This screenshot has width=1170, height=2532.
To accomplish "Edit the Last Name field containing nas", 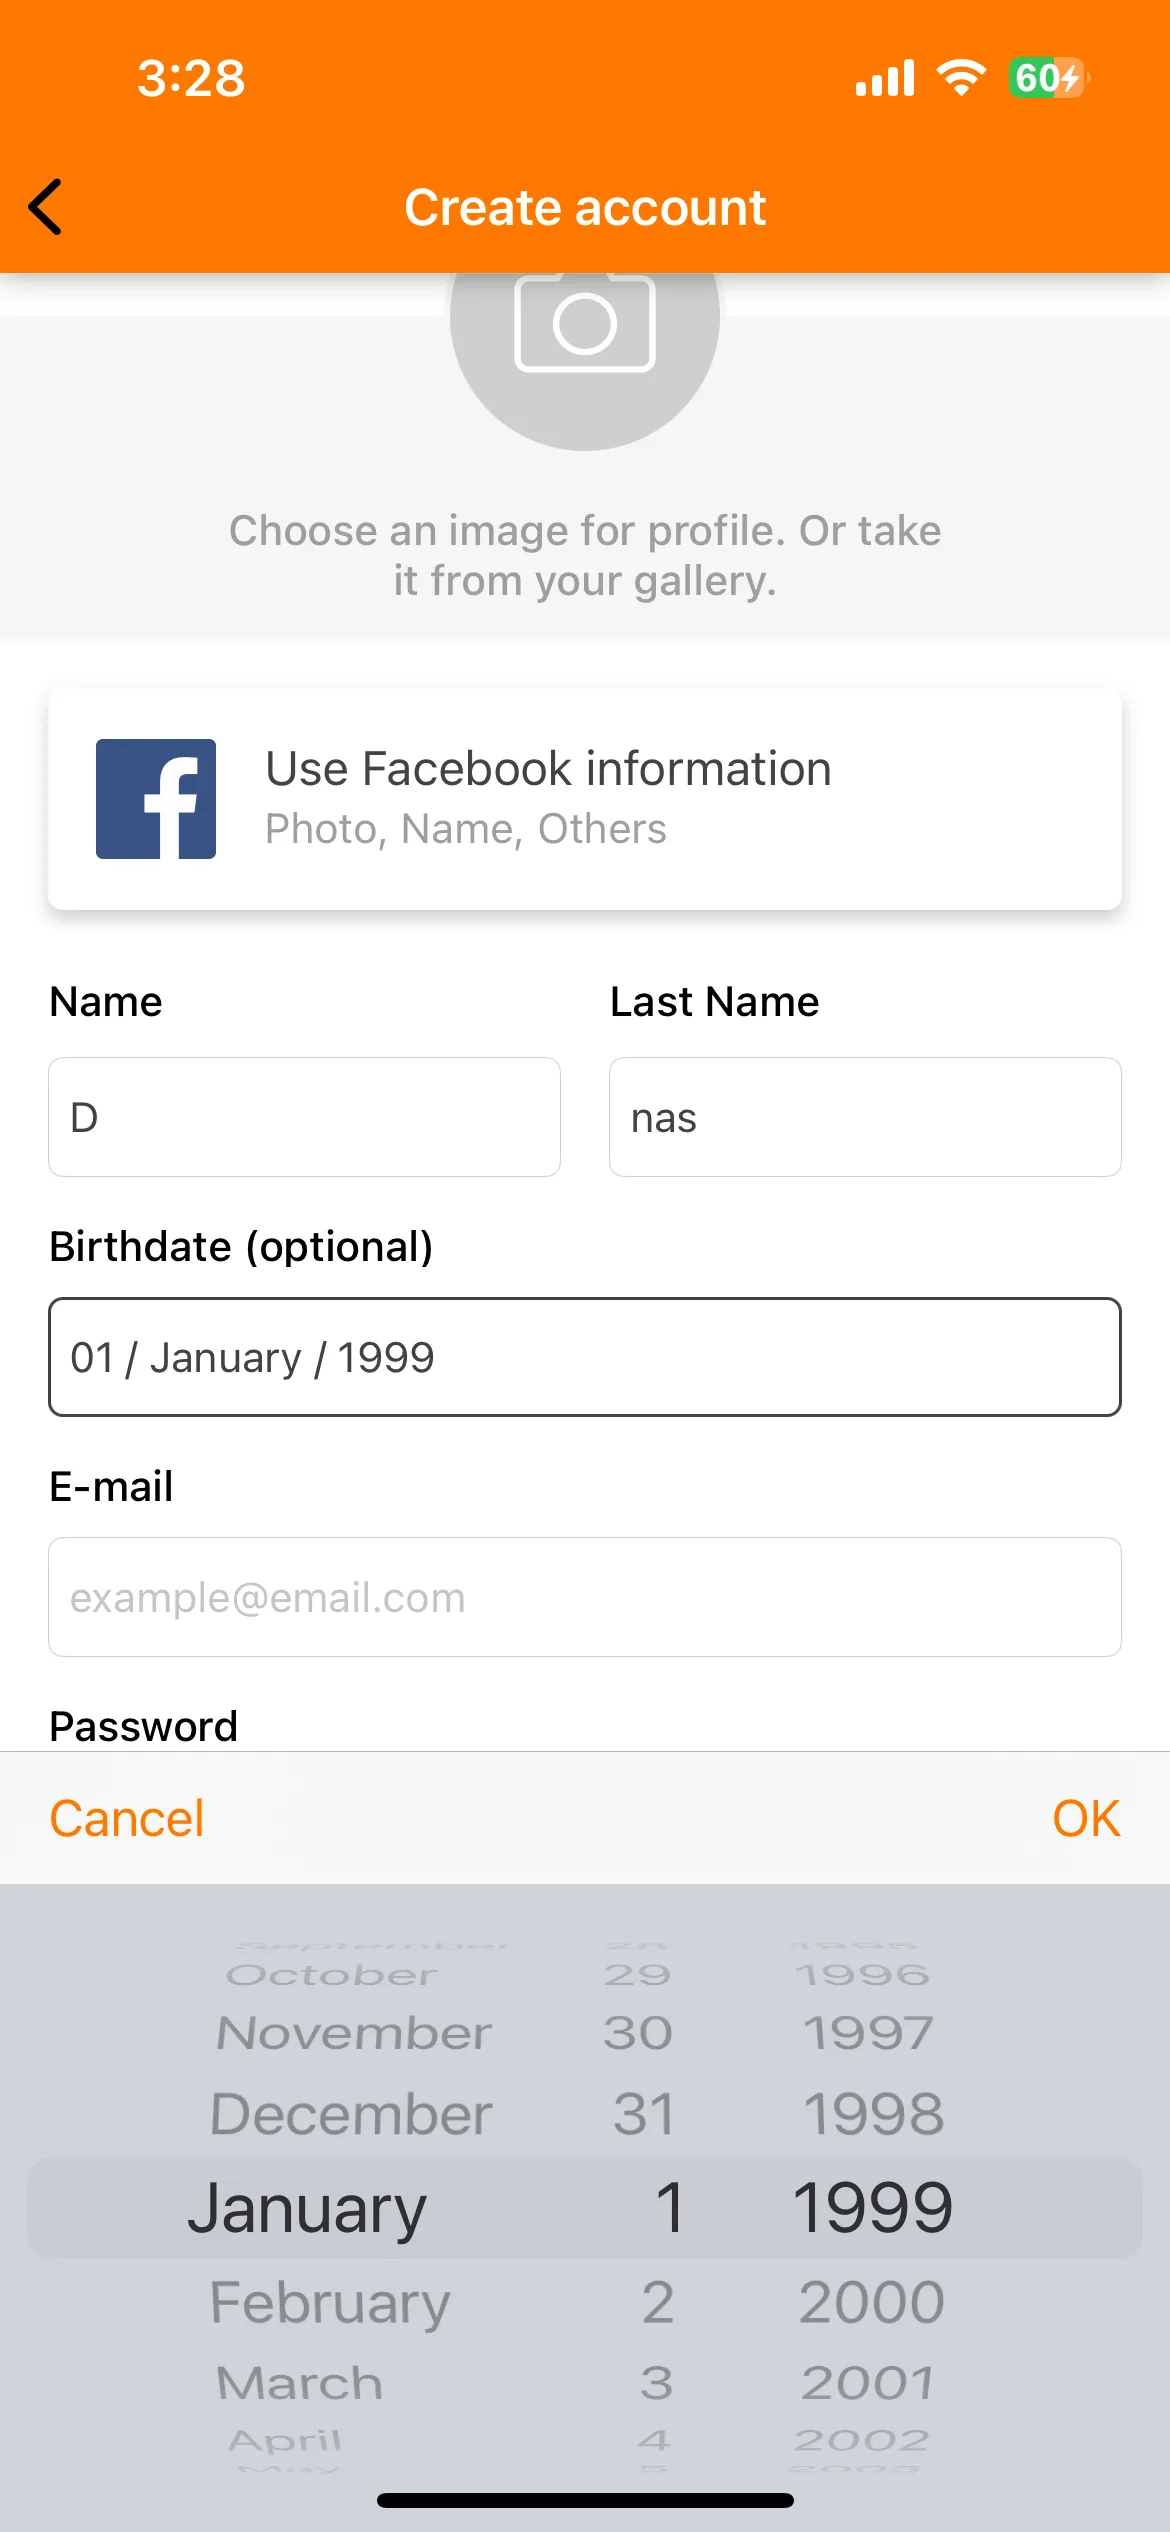I will (865, 1117).
